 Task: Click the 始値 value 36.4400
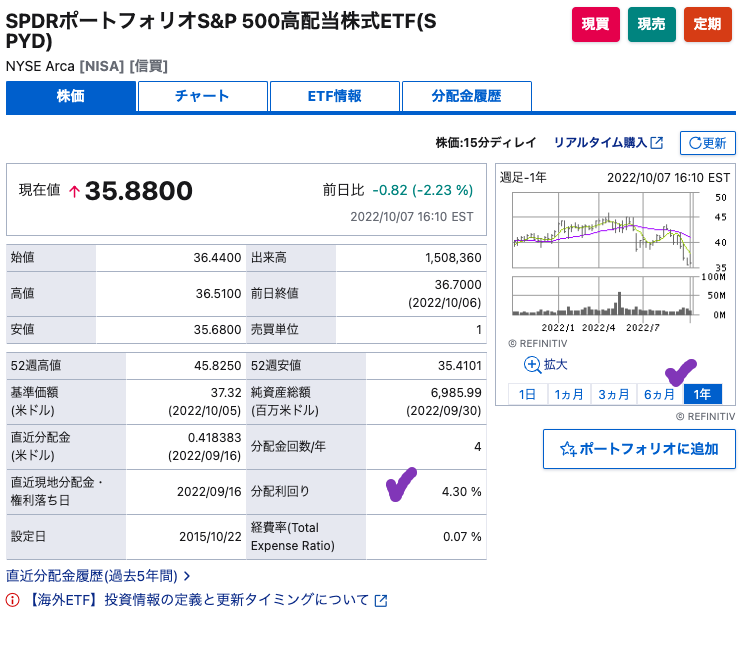217,258
